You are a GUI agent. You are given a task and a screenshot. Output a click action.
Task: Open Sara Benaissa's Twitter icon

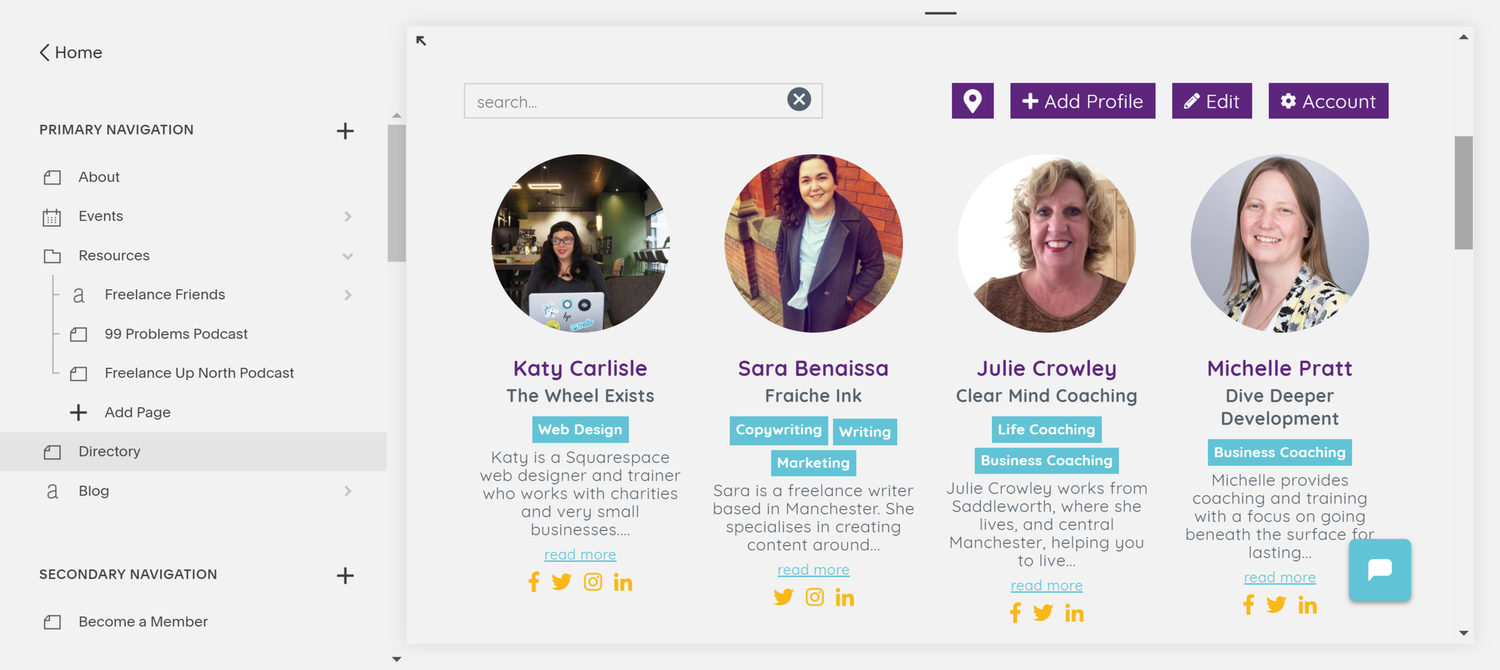pyautogui.click(x=784, y=597)
